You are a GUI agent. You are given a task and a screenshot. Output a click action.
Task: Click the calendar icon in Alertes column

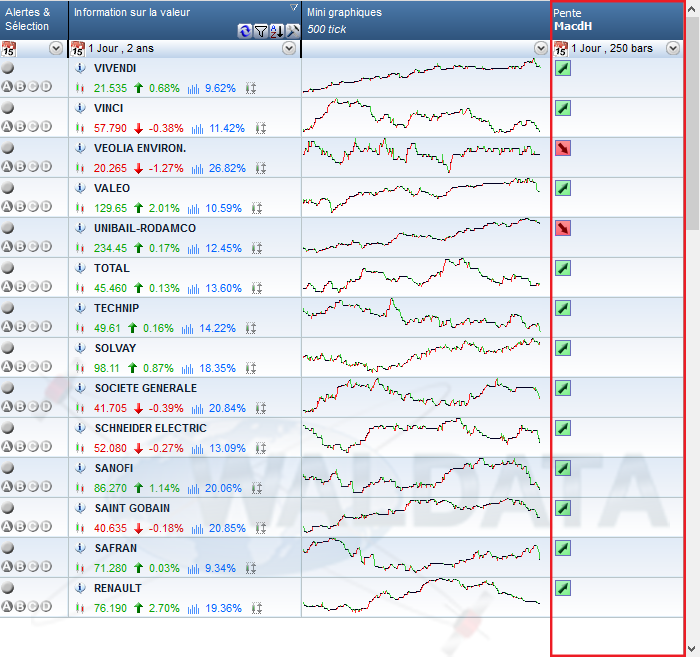8,49
